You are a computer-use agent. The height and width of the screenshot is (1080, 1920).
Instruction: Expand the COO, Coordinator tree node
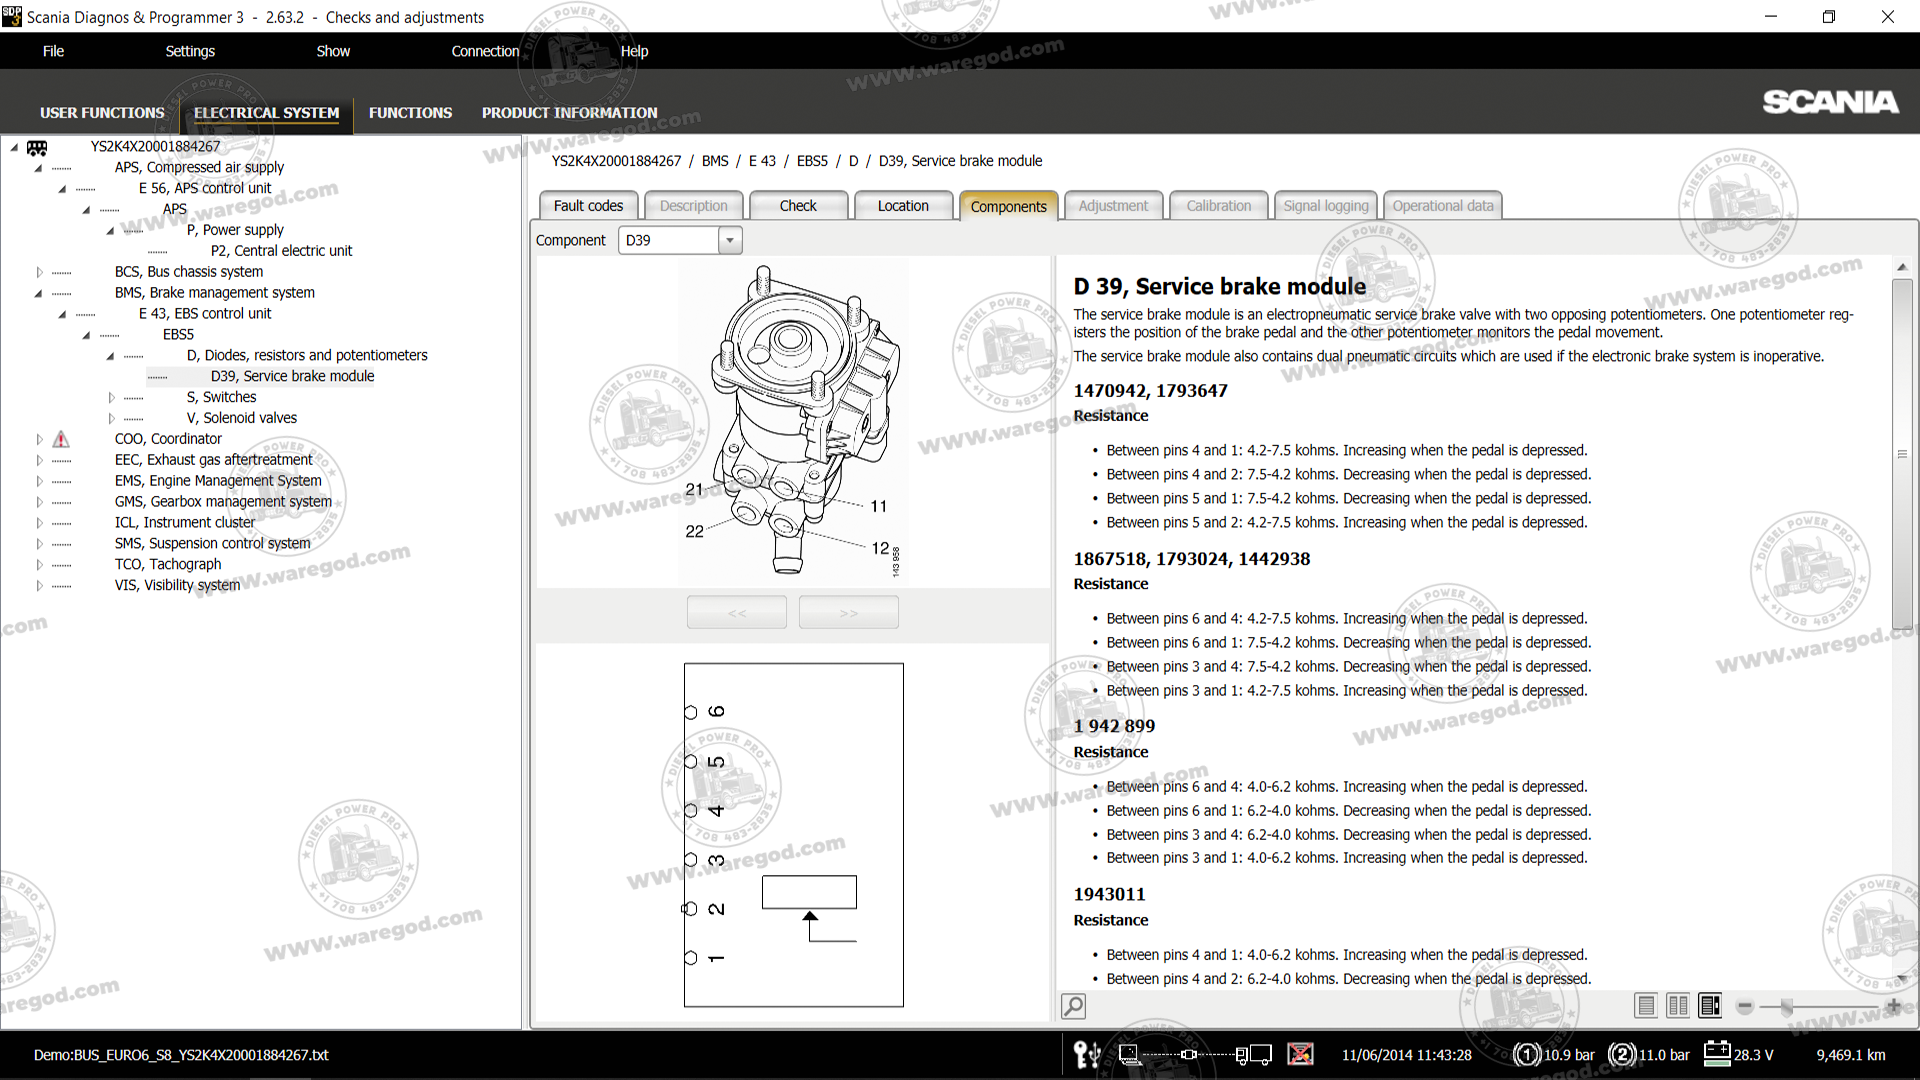pyautogui.click(x=39, y=439)
